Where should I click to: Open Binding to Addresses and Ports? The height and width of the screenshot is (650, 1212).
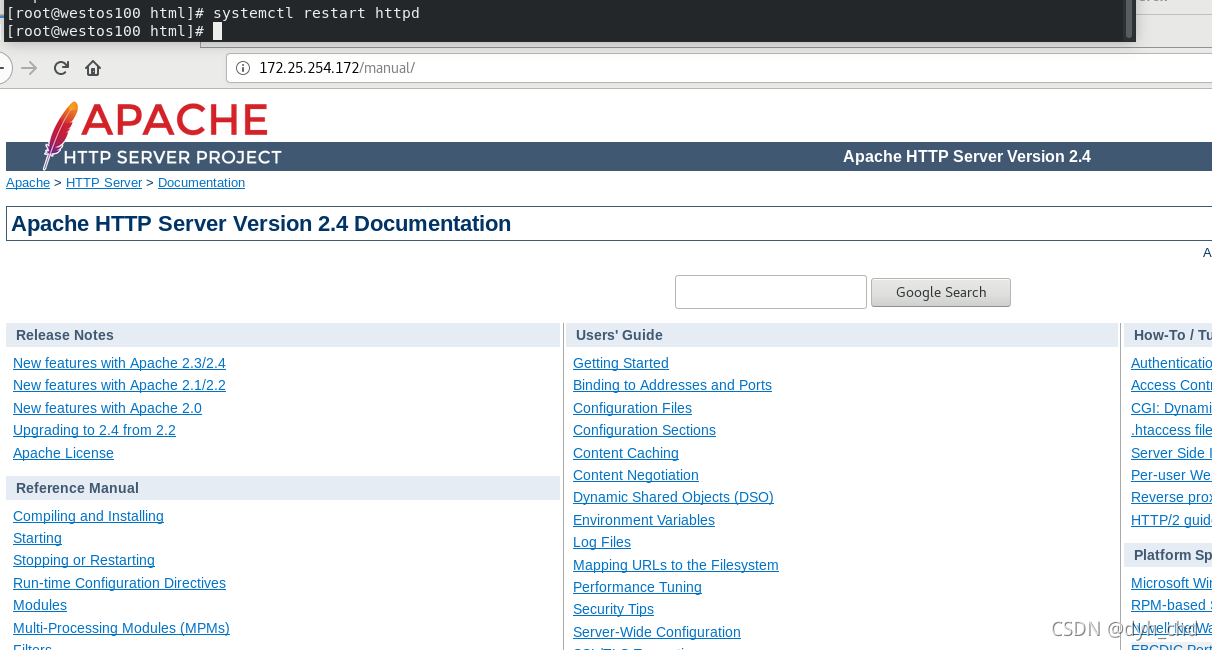(x=672, y=385)
